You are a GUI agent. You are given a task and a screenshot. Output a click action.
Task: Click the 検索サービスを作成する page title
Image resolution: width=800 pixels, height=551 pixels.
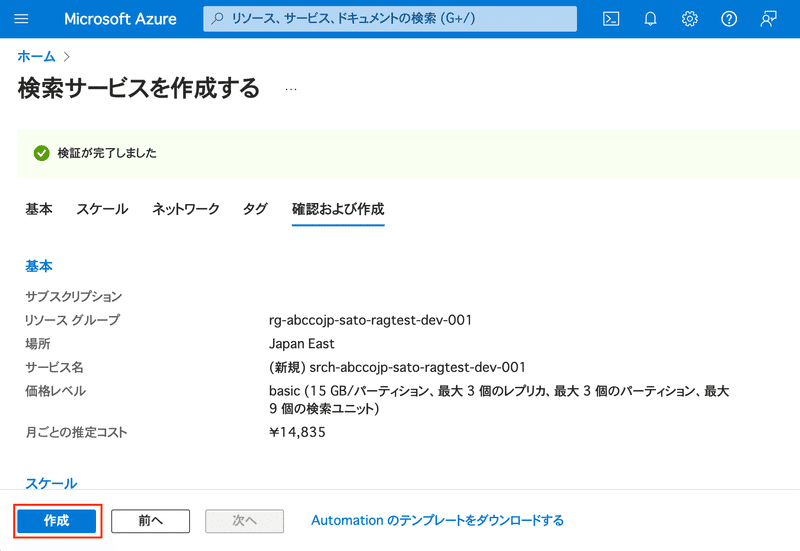pyautogui.click(x=139, y=88)
